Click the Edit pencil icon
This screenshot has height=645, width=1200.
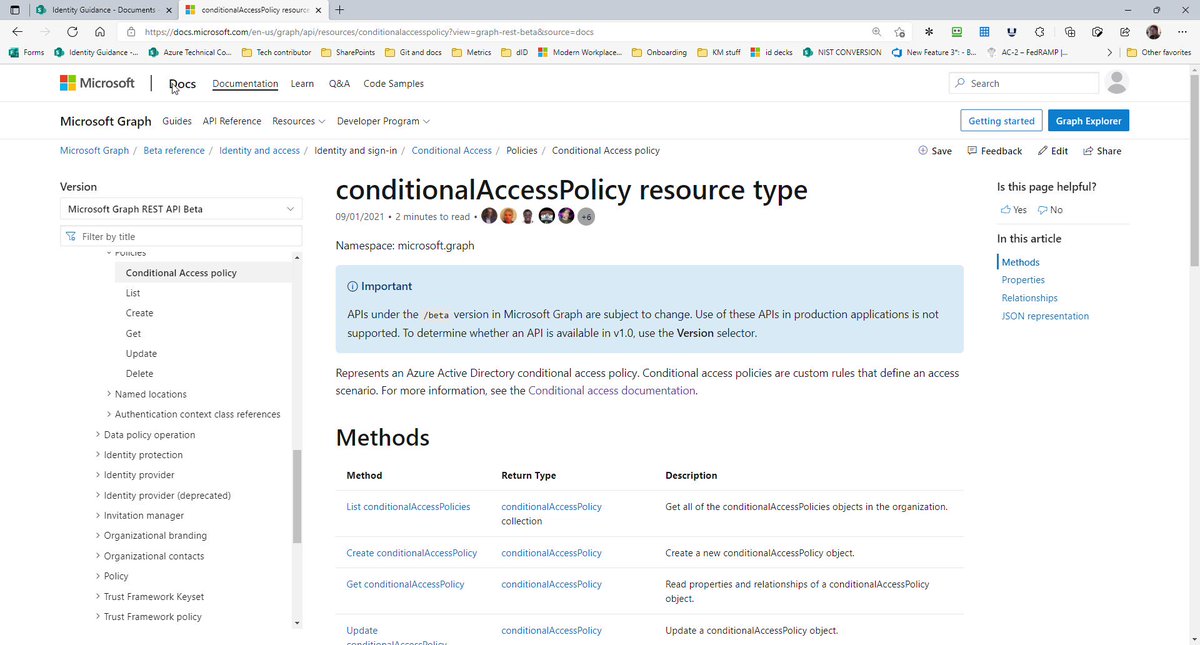1042,151
